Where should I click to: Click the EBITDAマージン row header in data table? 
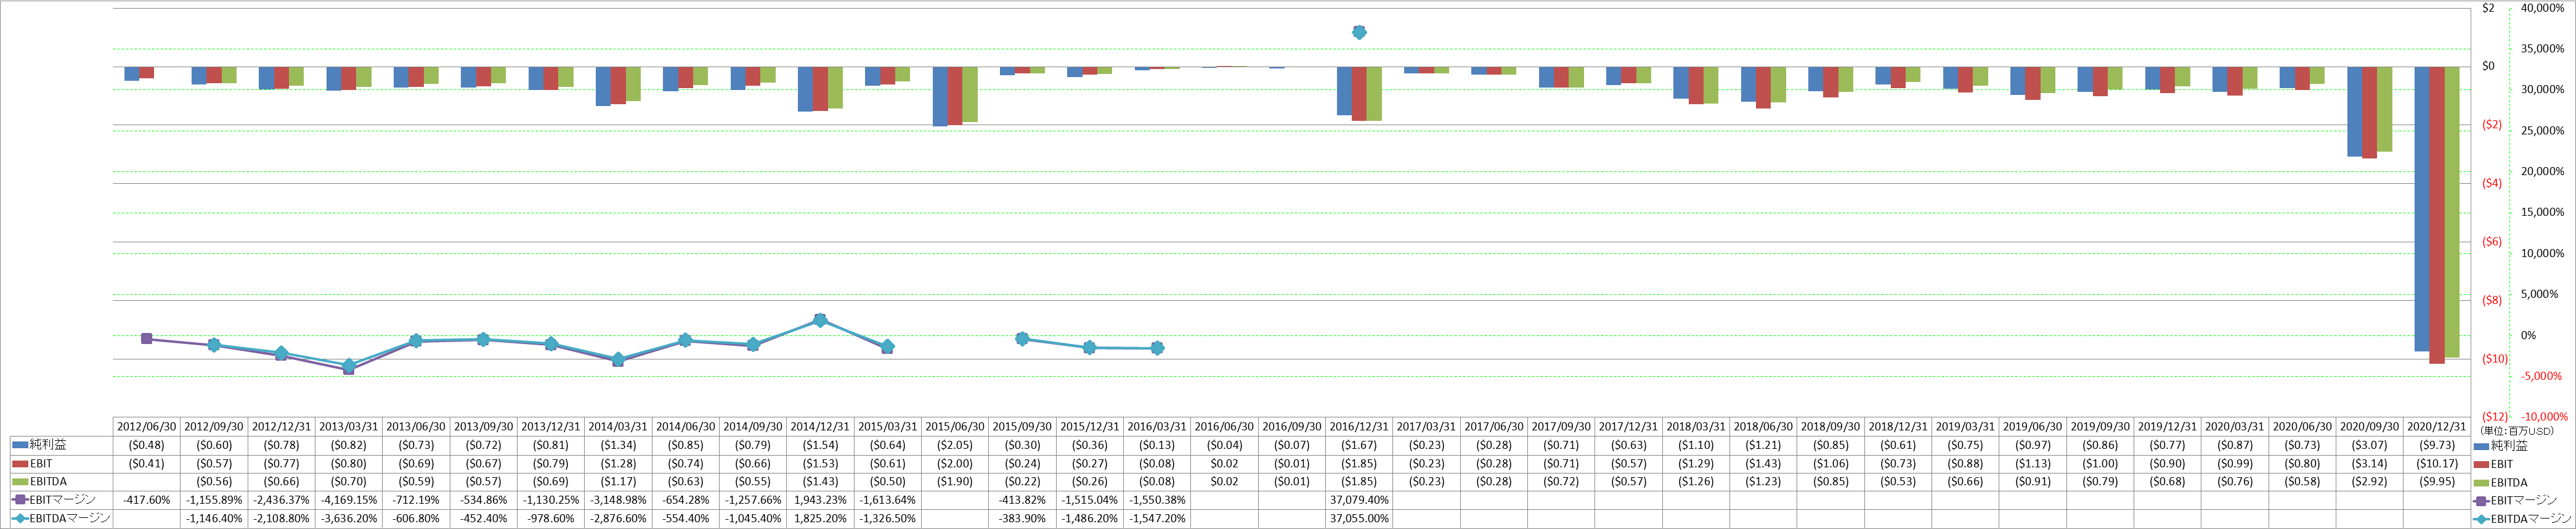point(62,518)
